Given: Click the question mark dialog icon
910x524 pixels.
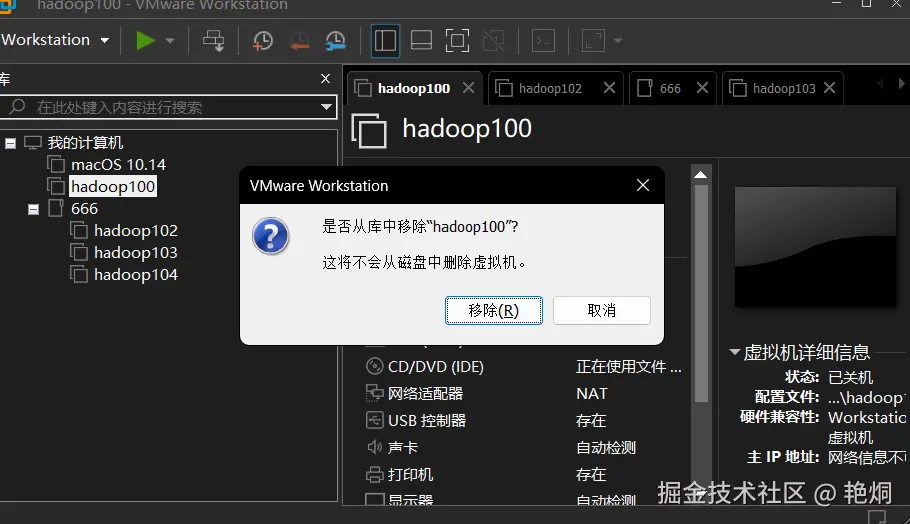Looking at the screenshot, I should [x=270, y=236].
